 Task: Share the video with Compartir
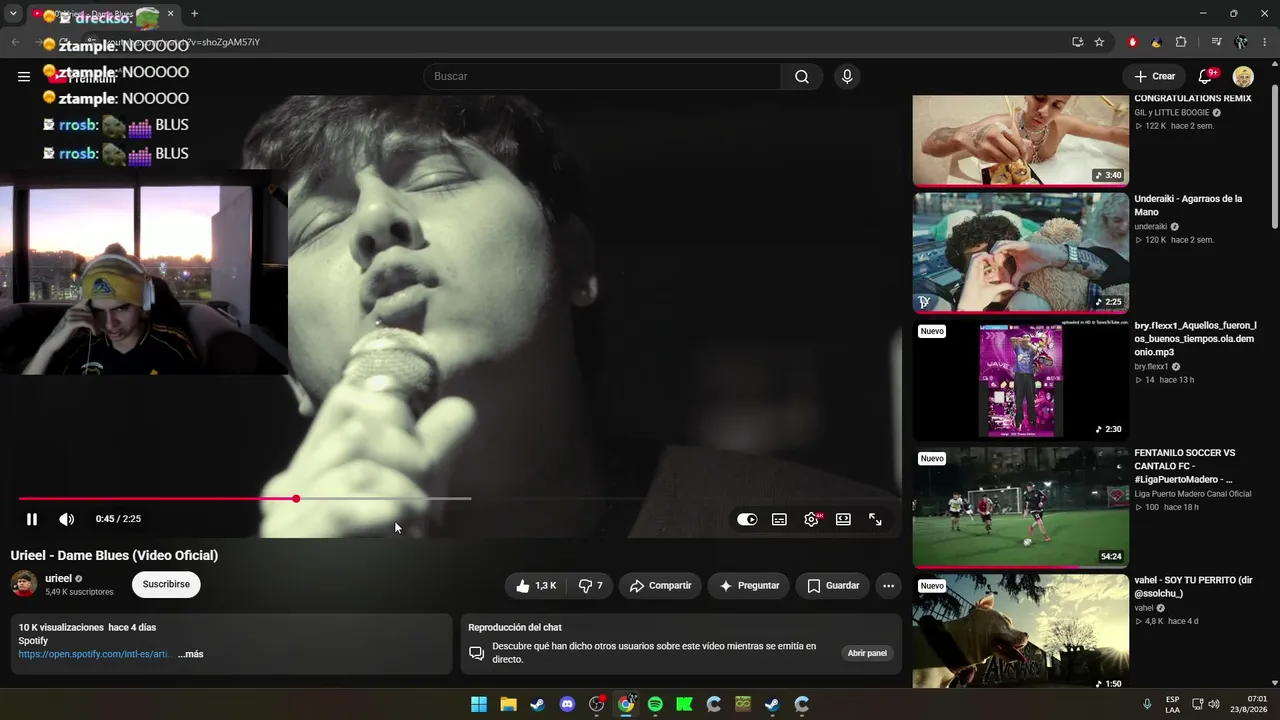[660, 586]
